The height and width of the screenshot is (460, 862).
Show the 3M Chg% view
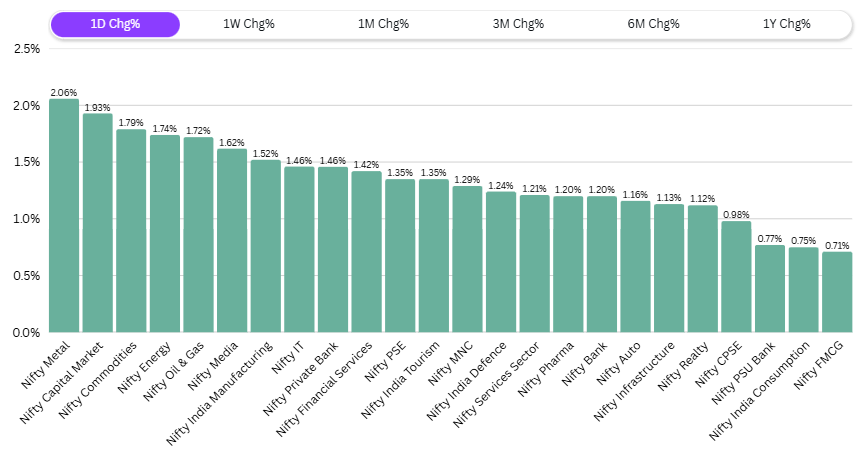[x=518, y=24]
